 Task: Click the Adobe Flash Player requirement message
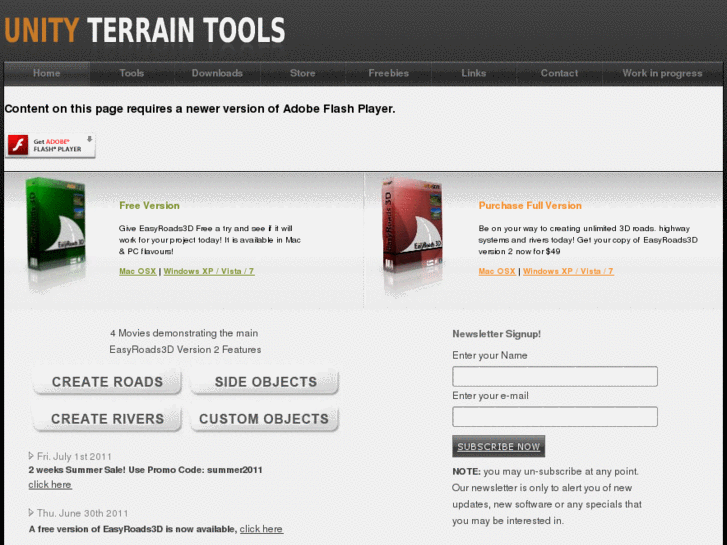pos(200,109)
